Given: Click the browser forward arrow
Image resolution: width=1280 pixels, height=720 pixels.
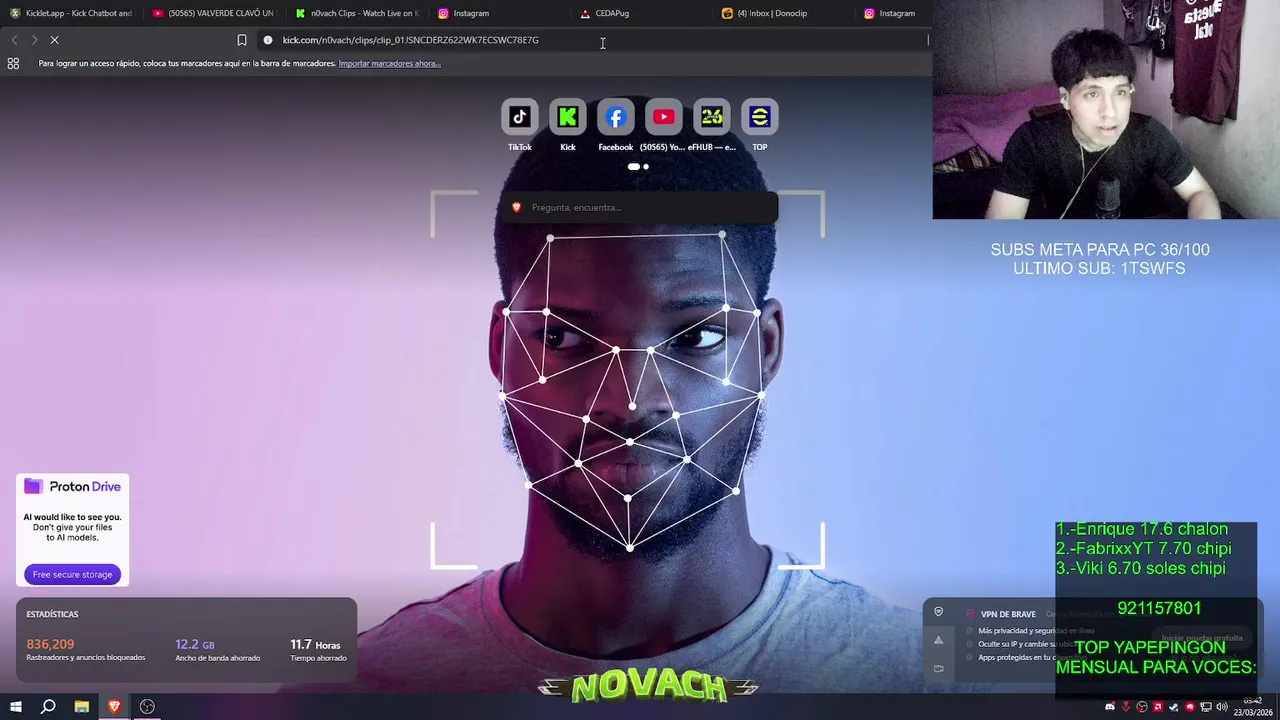Looking at the screenshot, I should [x=34, y=40].
